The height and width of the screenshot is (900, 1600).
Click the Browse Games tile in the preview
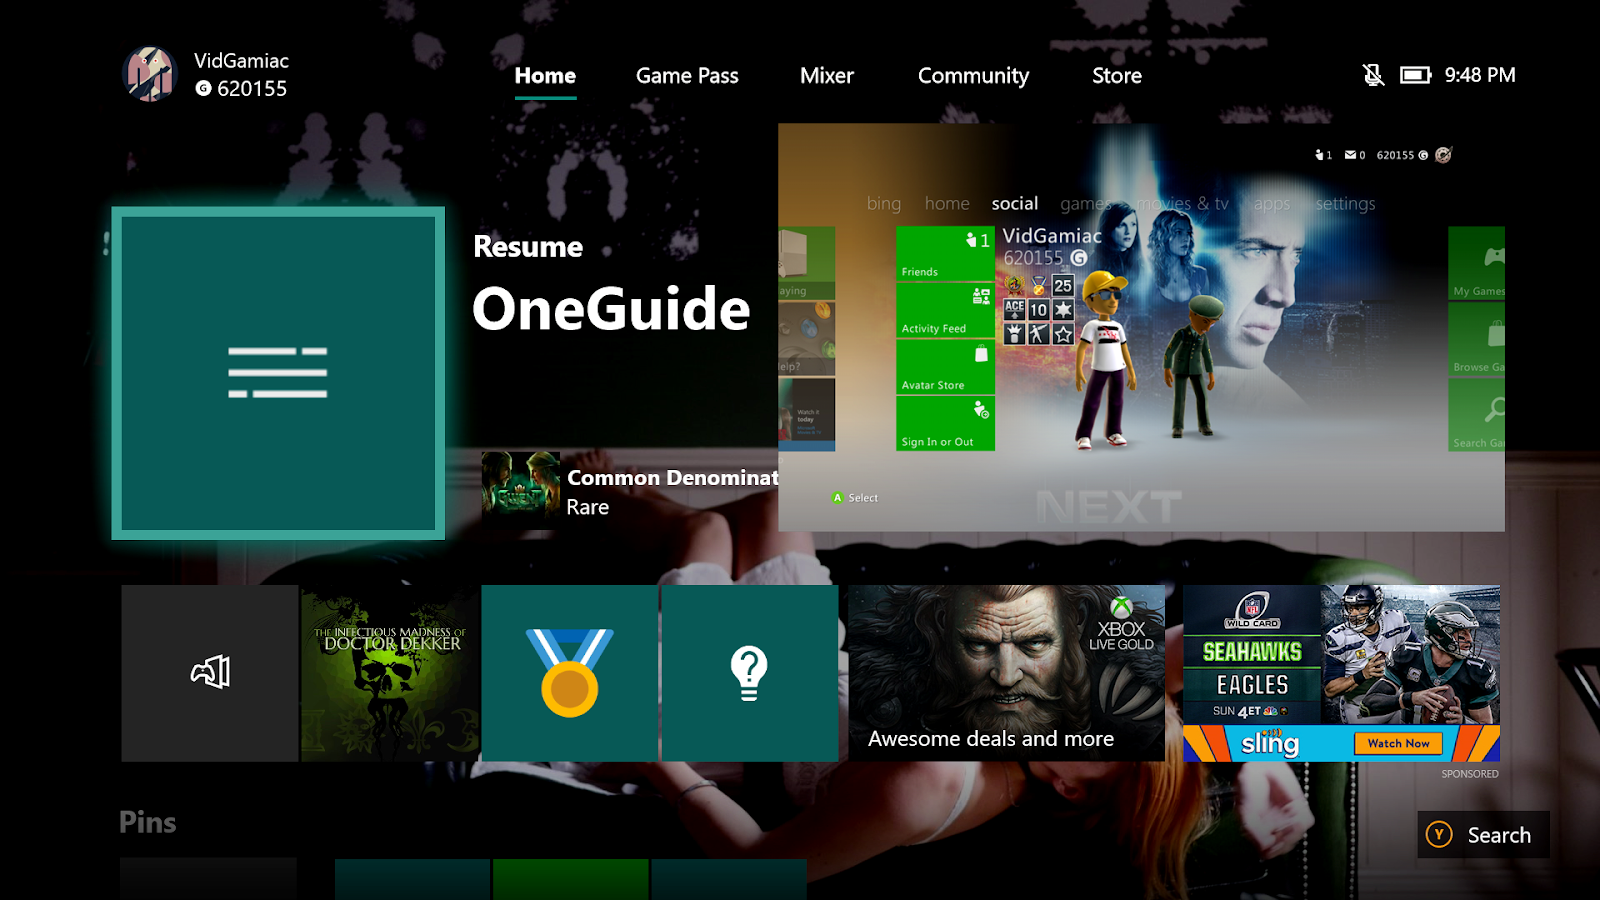[x=1477, y=339]
